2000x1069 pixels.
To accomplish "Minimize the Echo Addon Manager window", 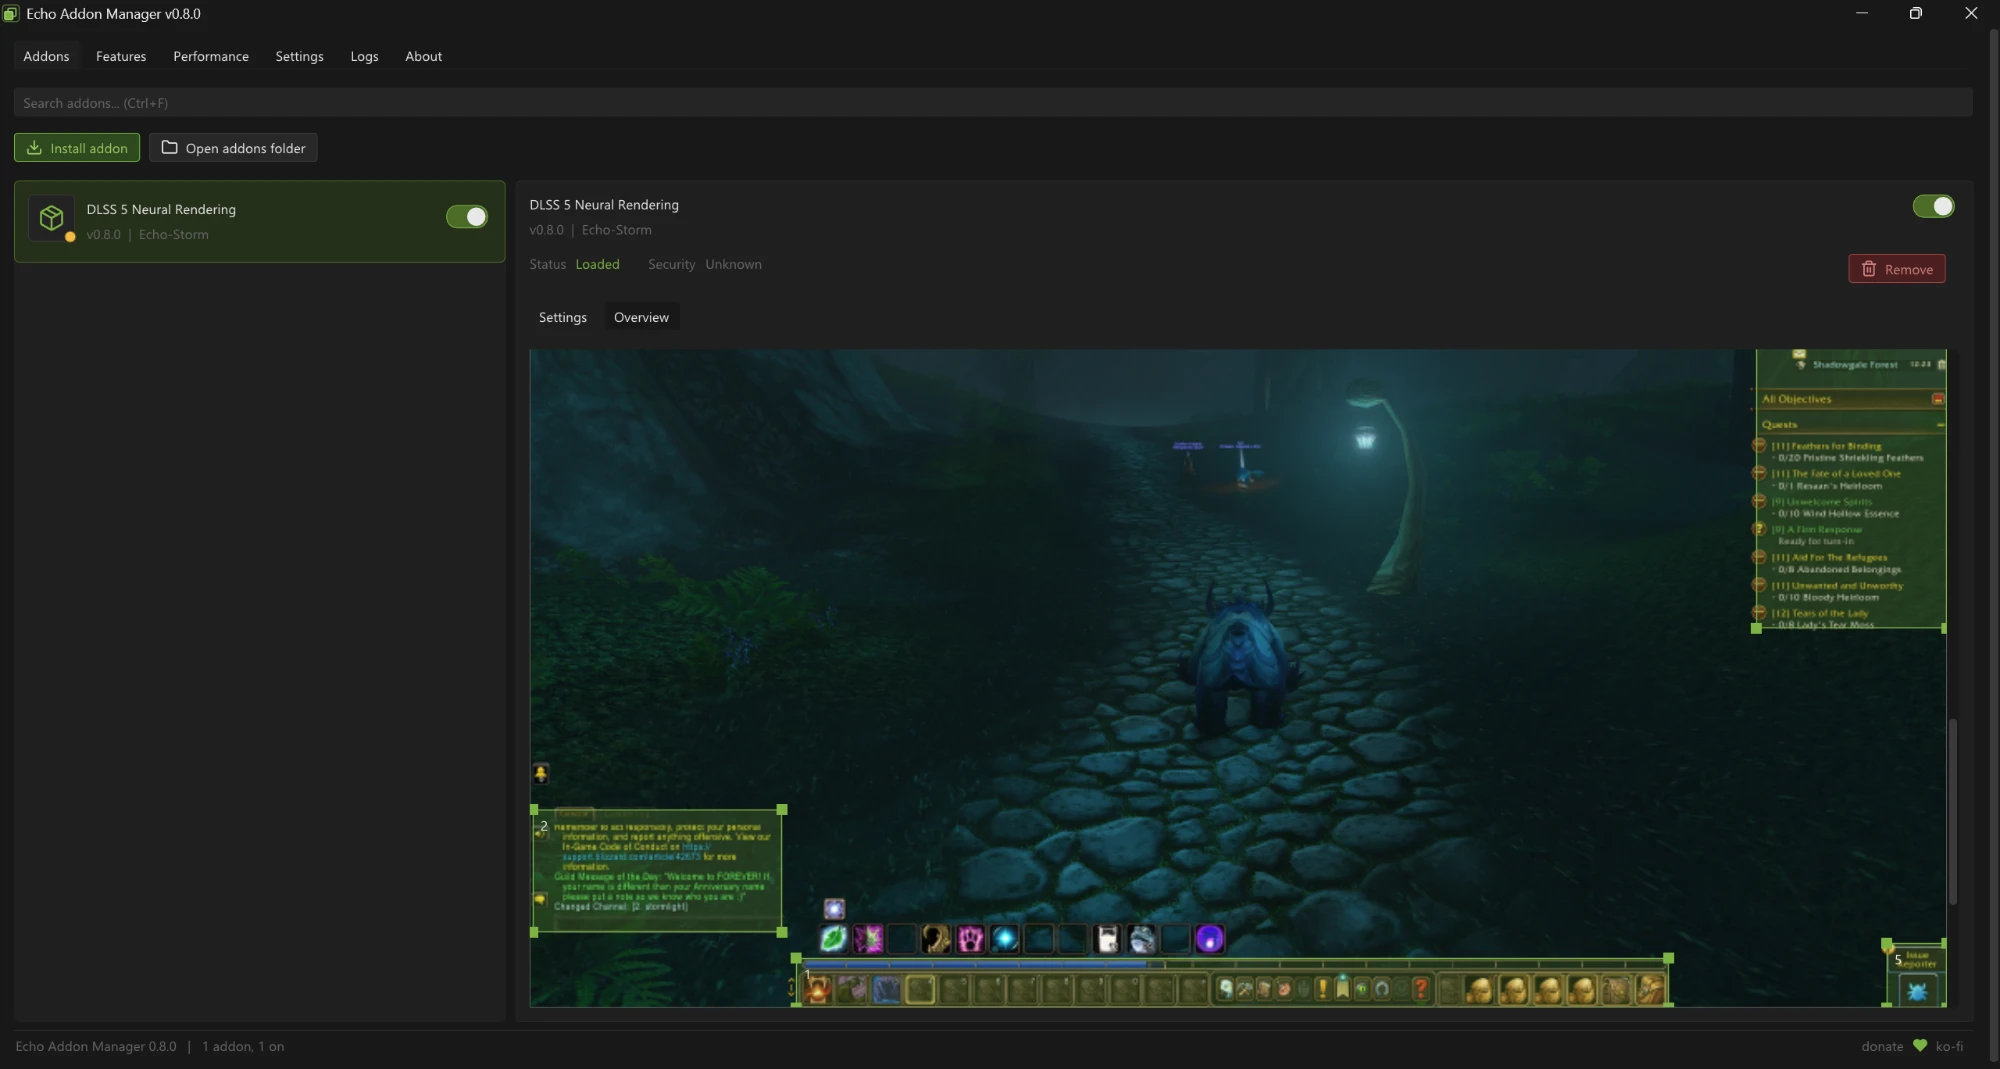I will click(x=1862, y=13).
